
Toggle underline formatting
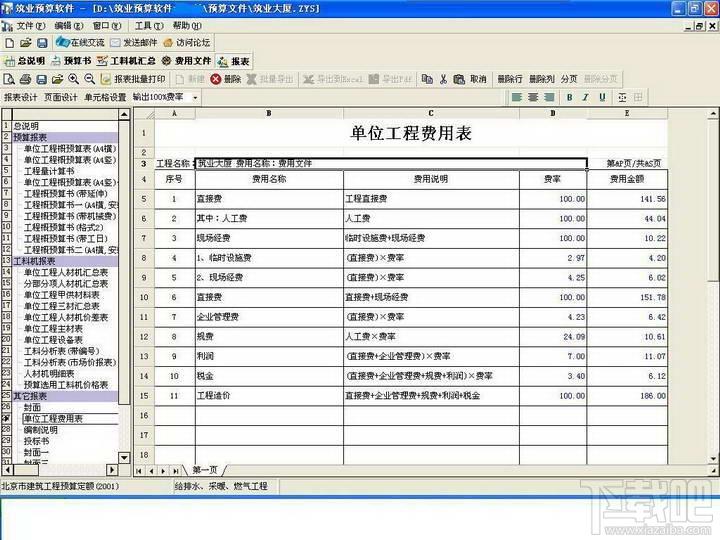602,97
